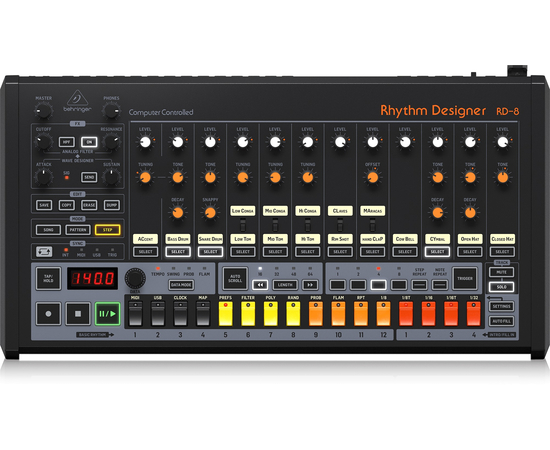Click the black DATA encoder knob
Viewport: 550px width, 450px height.
coord(135,278)
